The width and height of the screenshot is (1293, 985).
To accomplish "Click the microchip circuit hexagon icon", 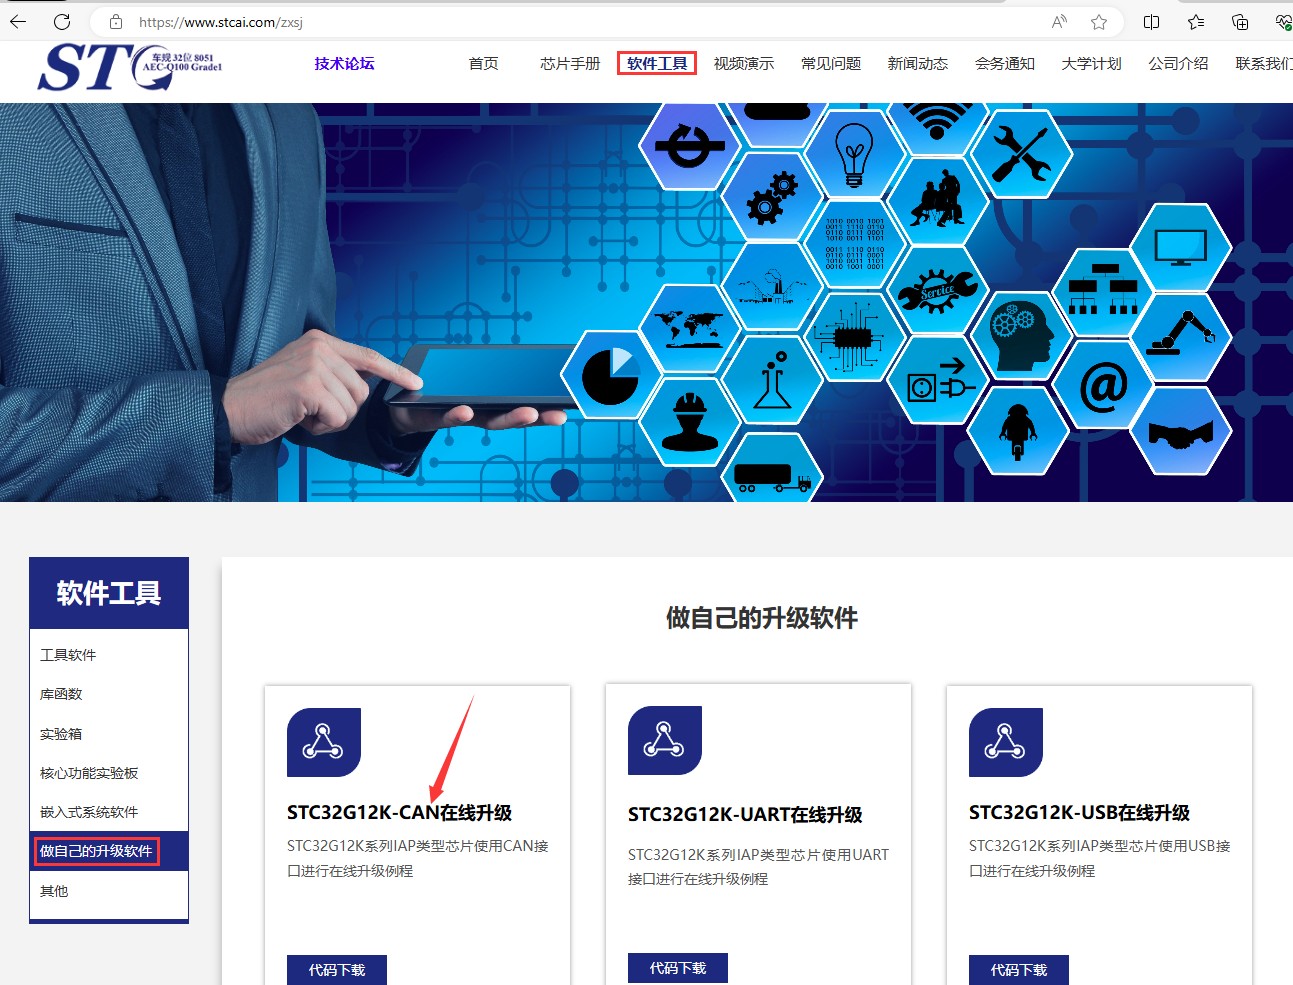I will point(854,337).
